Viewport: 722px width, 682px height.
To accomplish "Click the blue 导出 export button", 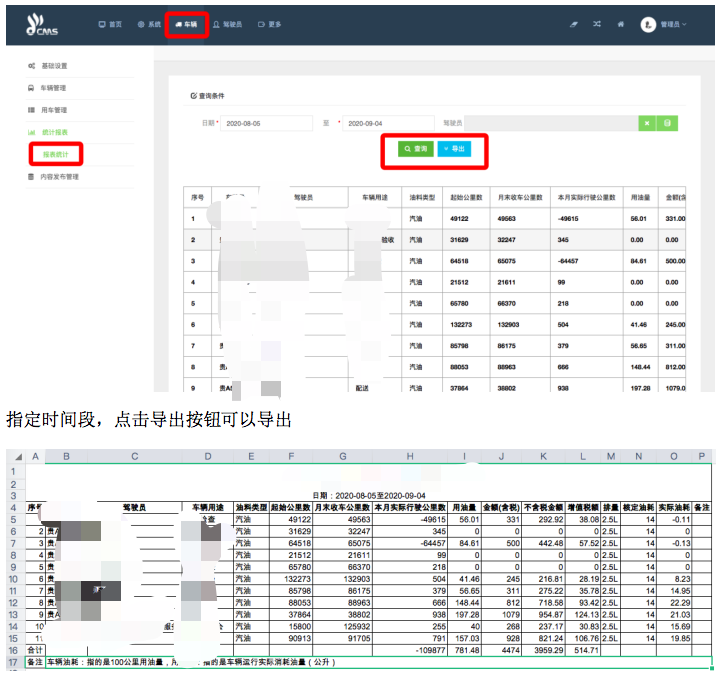I will (454, 148).
